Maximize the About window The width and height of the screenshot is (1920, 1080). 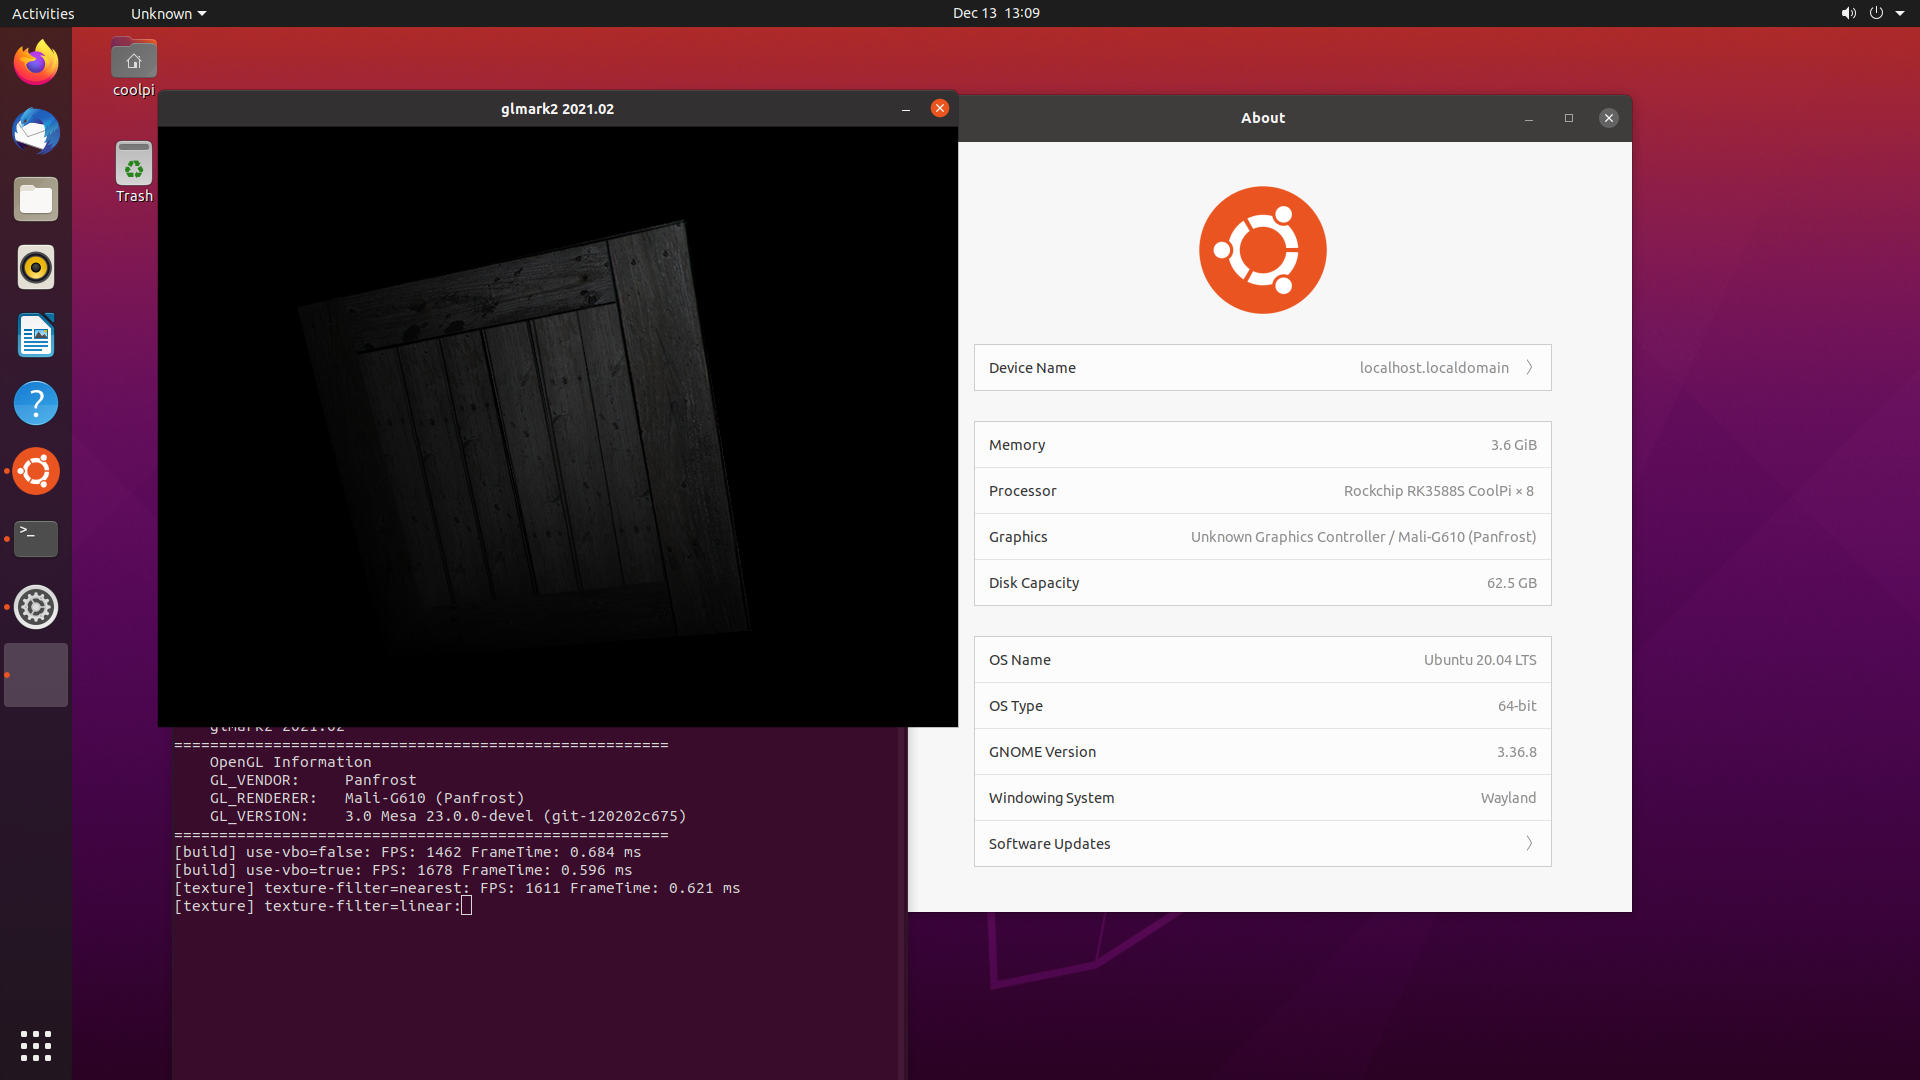[x=1569, y=118]
